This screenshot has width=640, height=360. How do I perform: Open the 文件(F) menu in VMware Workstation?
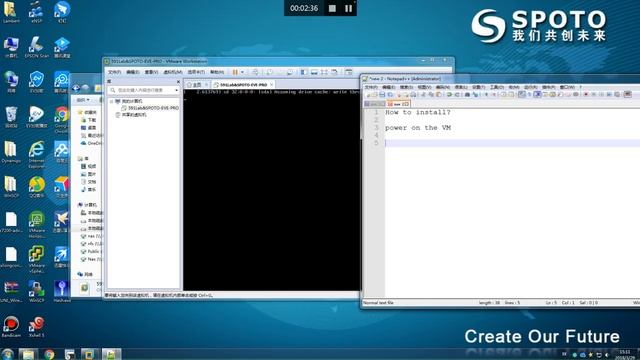114,72
